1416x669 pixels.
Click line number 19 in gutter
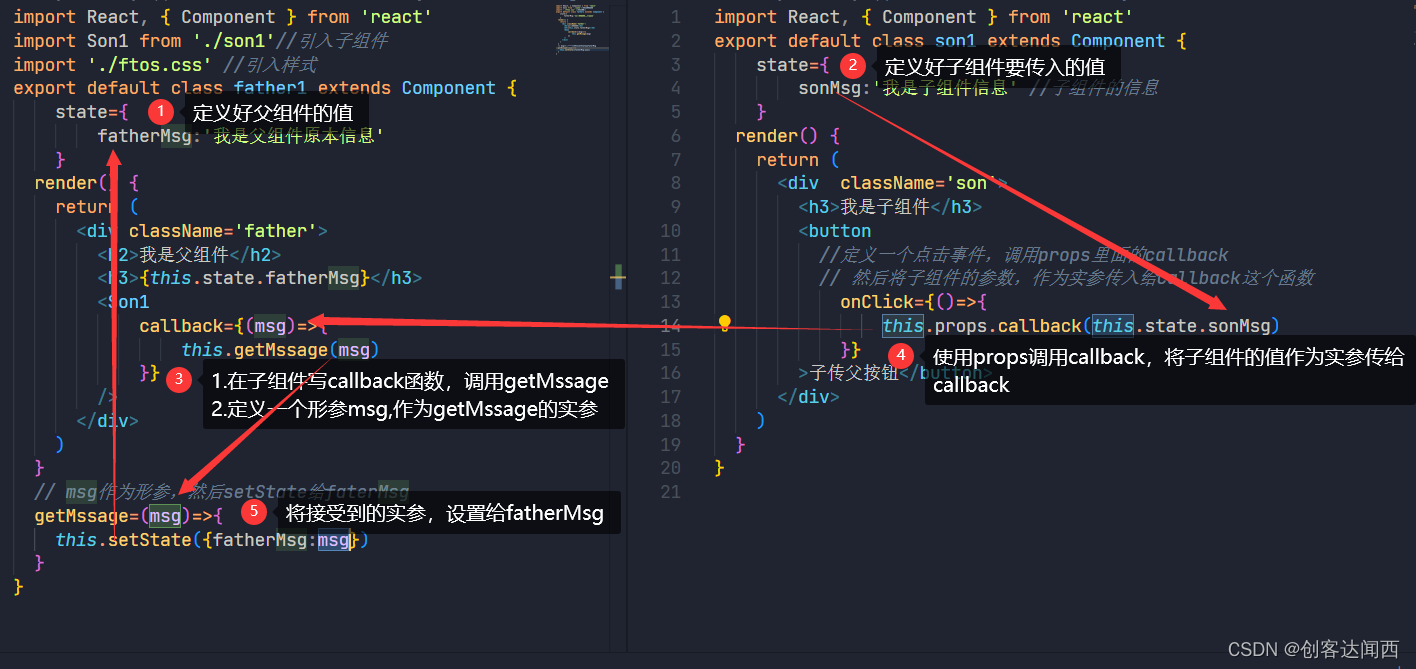pyautogui.click(x=671, y=444)
